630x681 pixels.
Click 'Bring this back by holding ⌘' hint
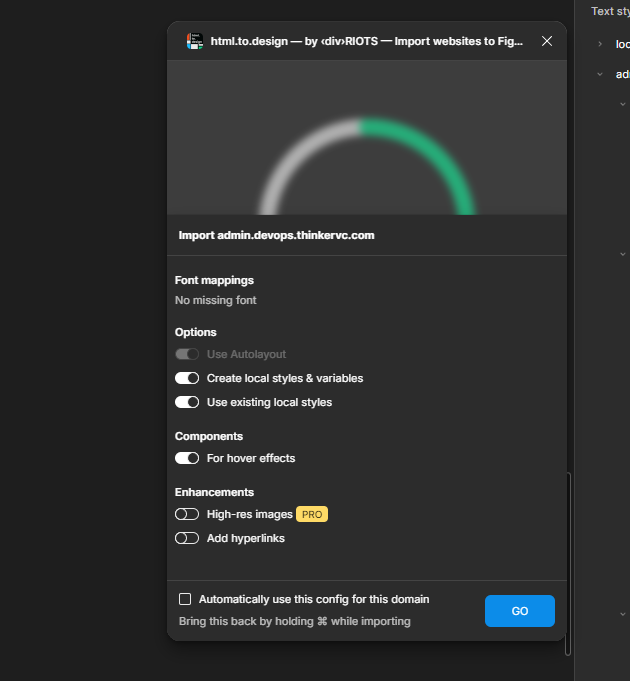294,621
